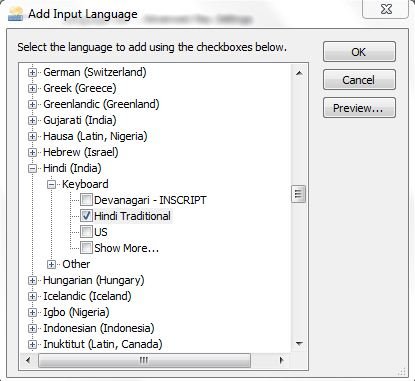Expand German (Switzerland) node

pos(32,72)
